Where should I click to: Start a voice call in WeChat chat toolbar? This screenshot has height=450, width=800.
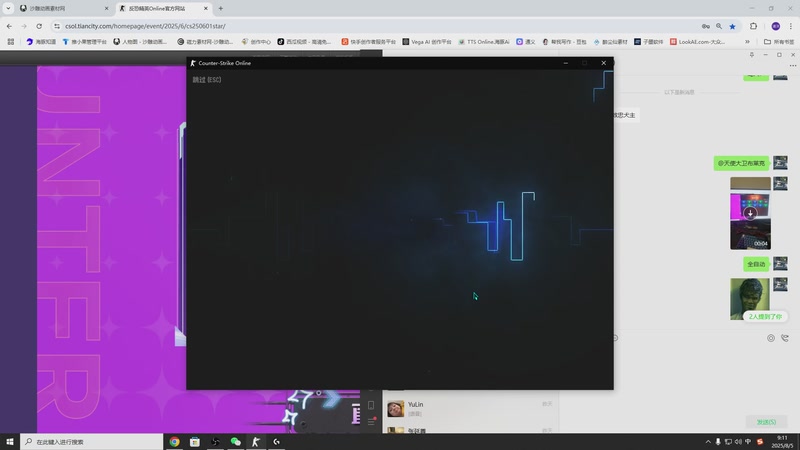tap(785, 338)
